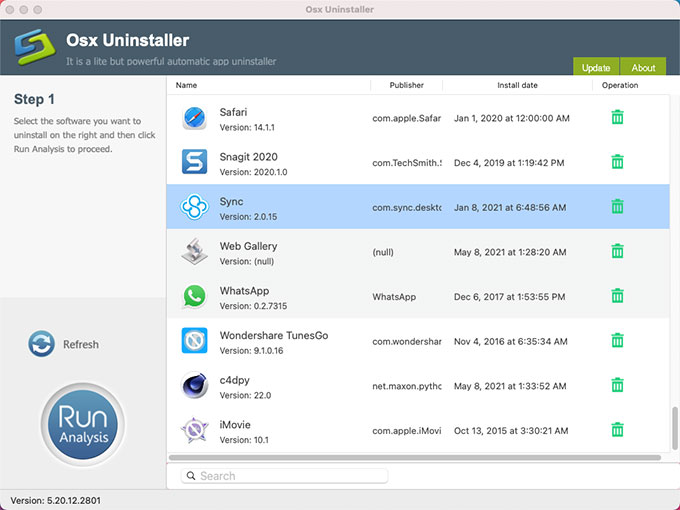Delete Safari using its trash icon

tap(617, 117)
